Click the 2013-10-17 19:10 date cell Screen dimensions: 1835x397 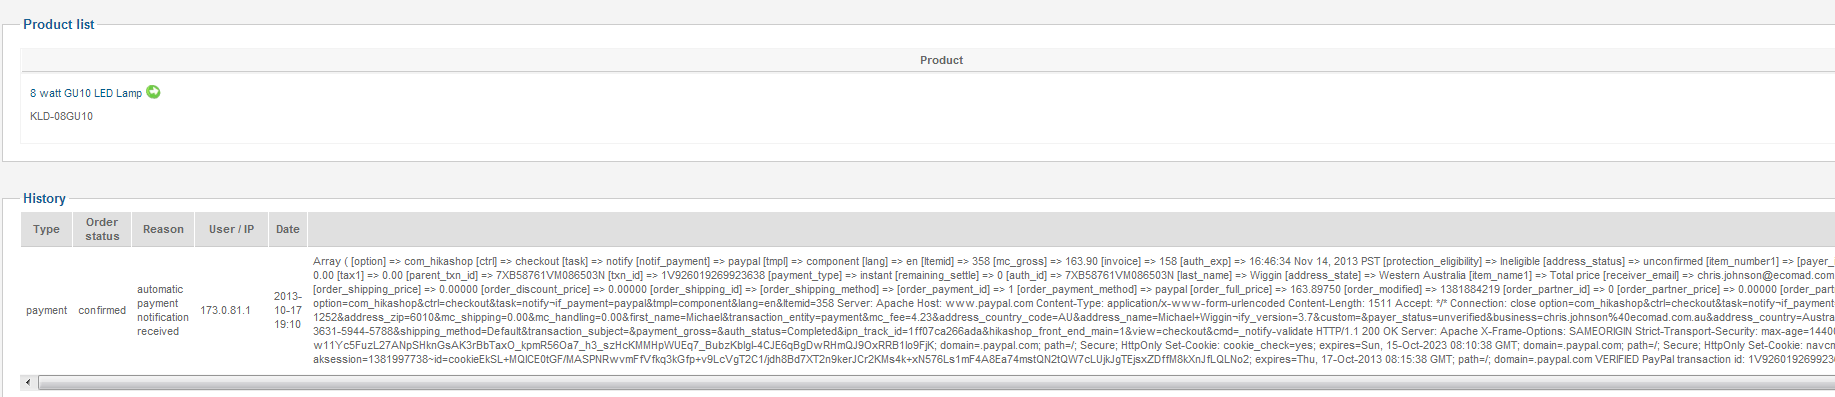[288, 310]
